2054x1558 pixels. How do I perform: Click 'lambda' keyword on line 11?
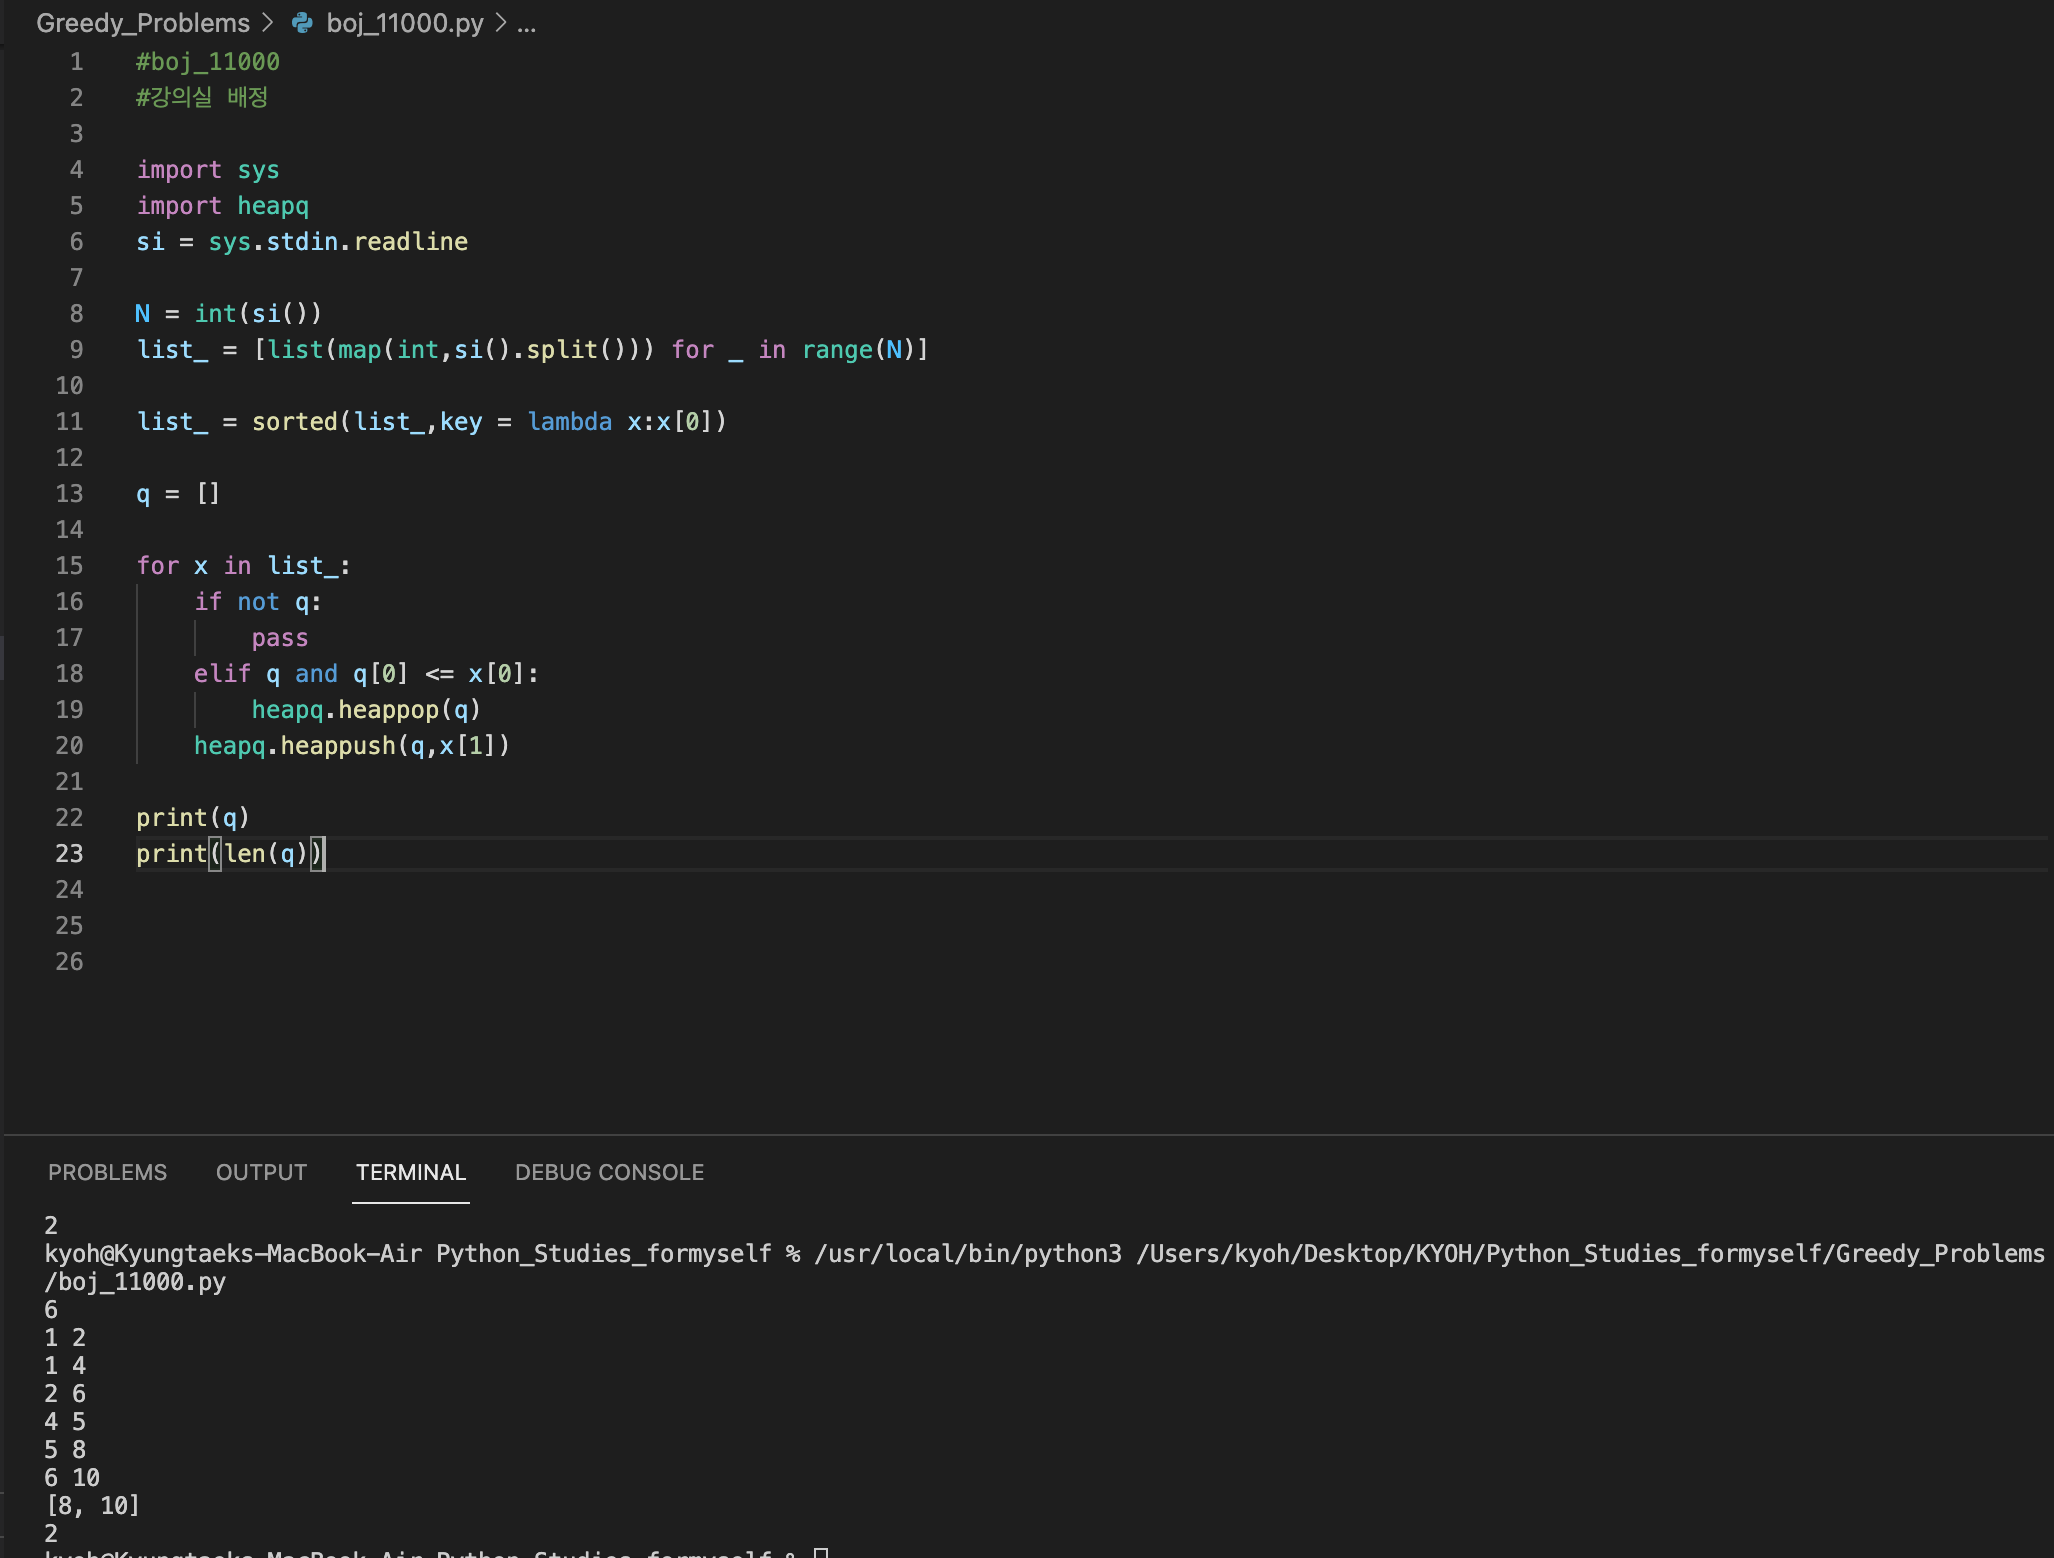coord(570,422)
